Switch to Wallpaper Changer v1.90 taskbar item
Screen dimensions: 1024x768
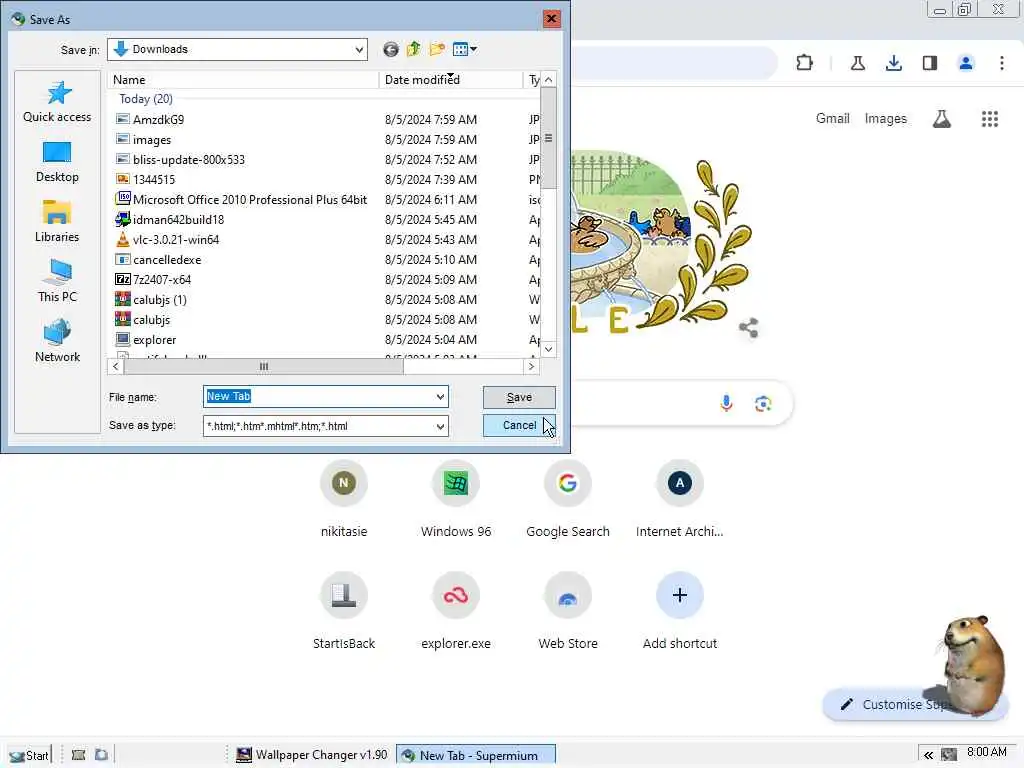point(312,755)
